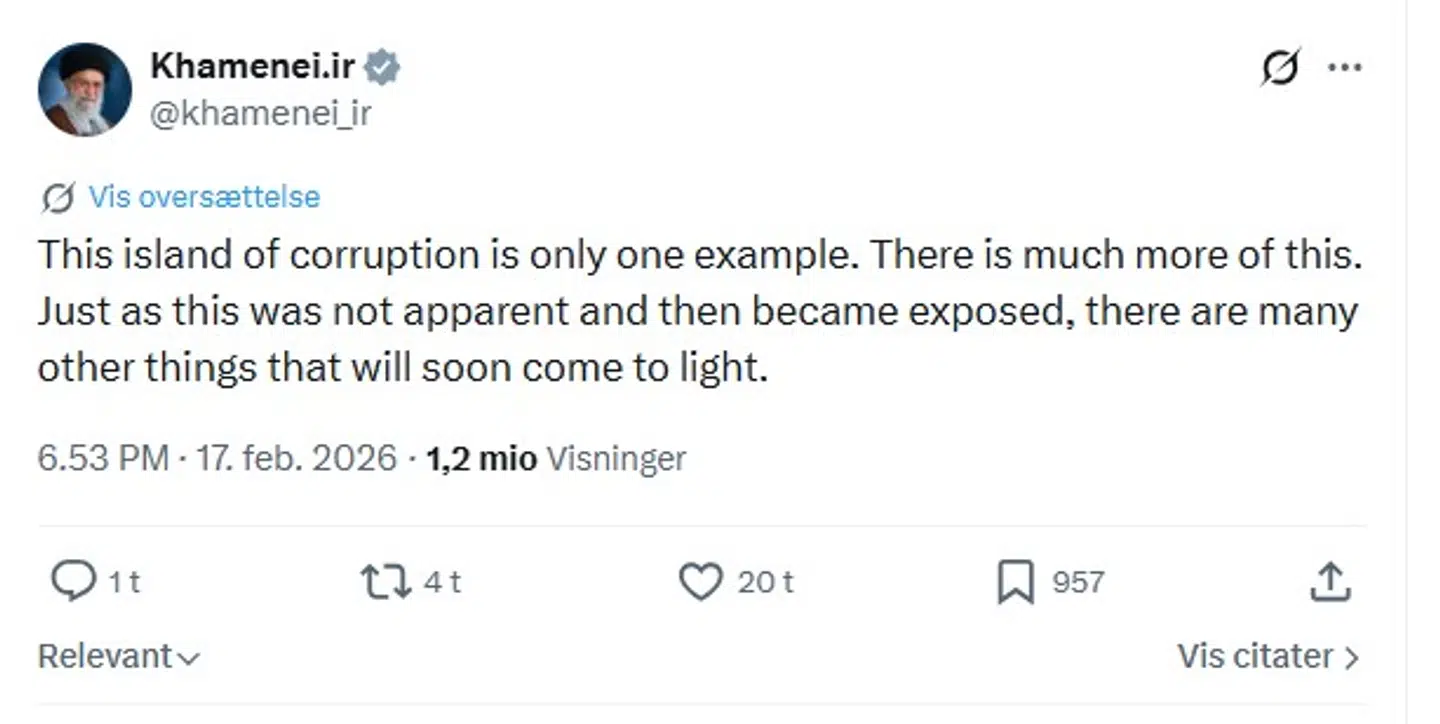Click the Grok translation icon beside Vis oversættelse
The height and width of the screenshot is (724, 1440).
coord(56,197)
